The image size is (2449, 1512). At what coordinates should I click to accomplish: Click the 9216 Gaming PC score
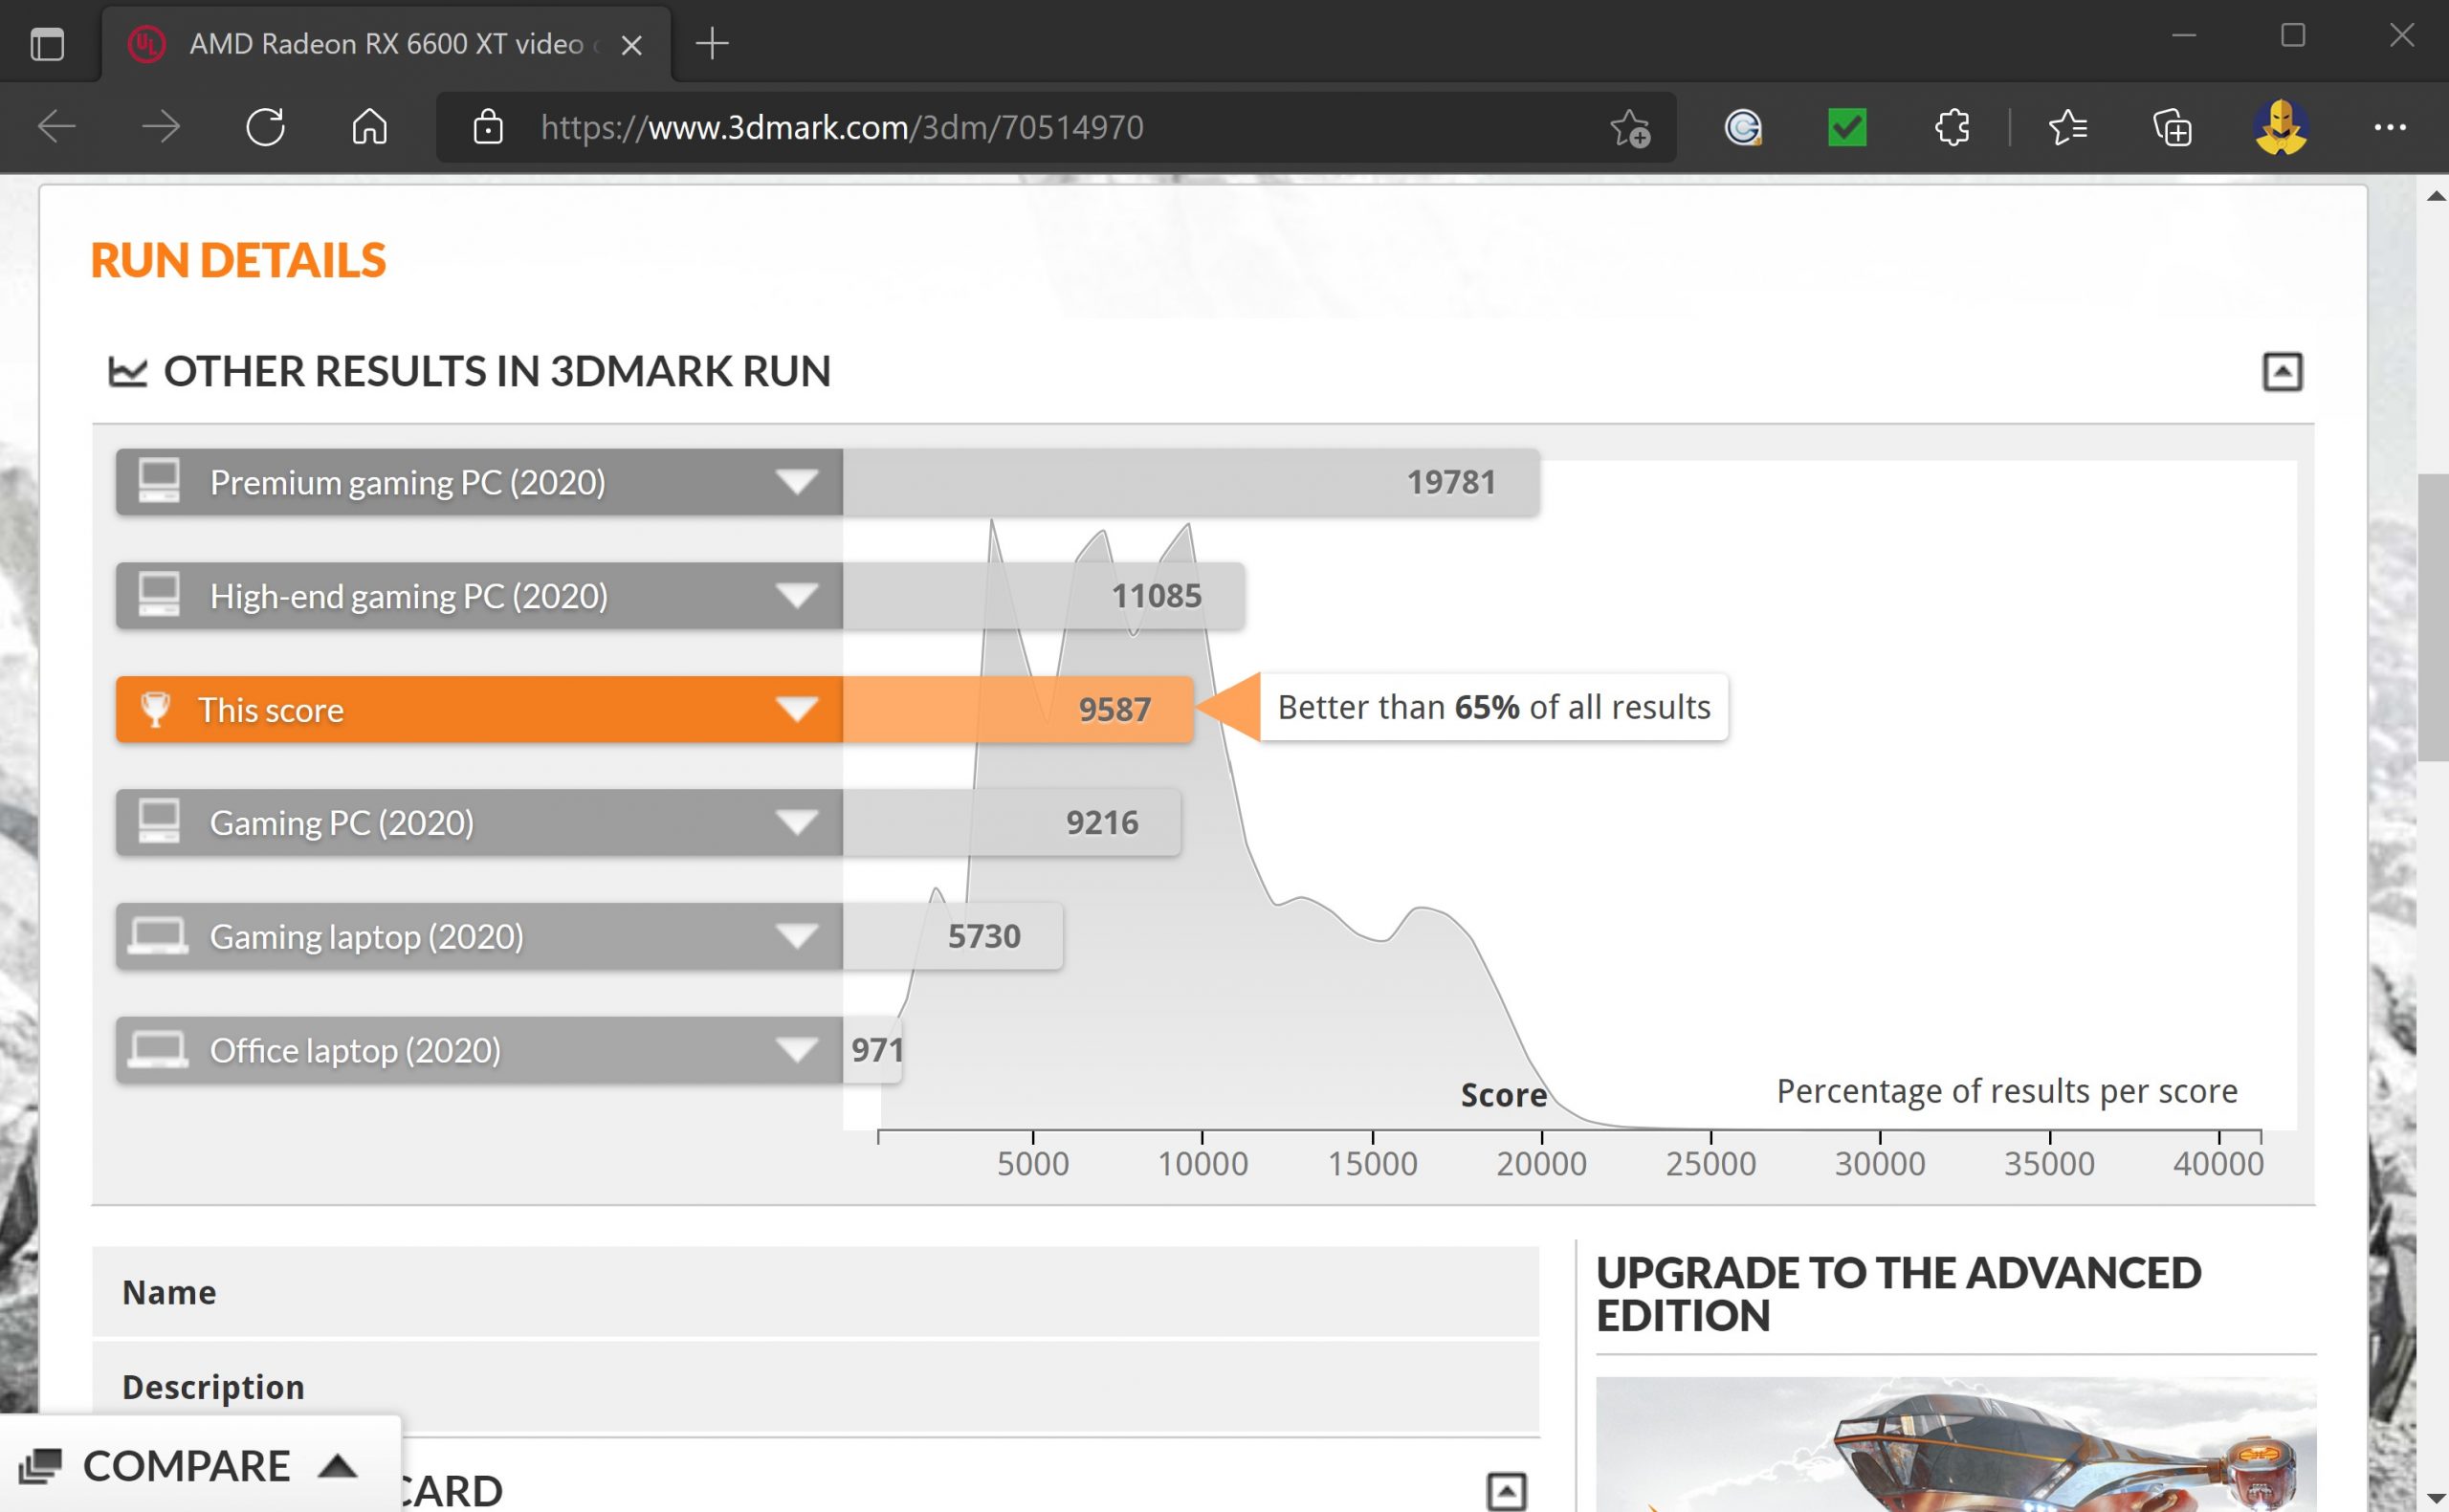pos(1101,823)
